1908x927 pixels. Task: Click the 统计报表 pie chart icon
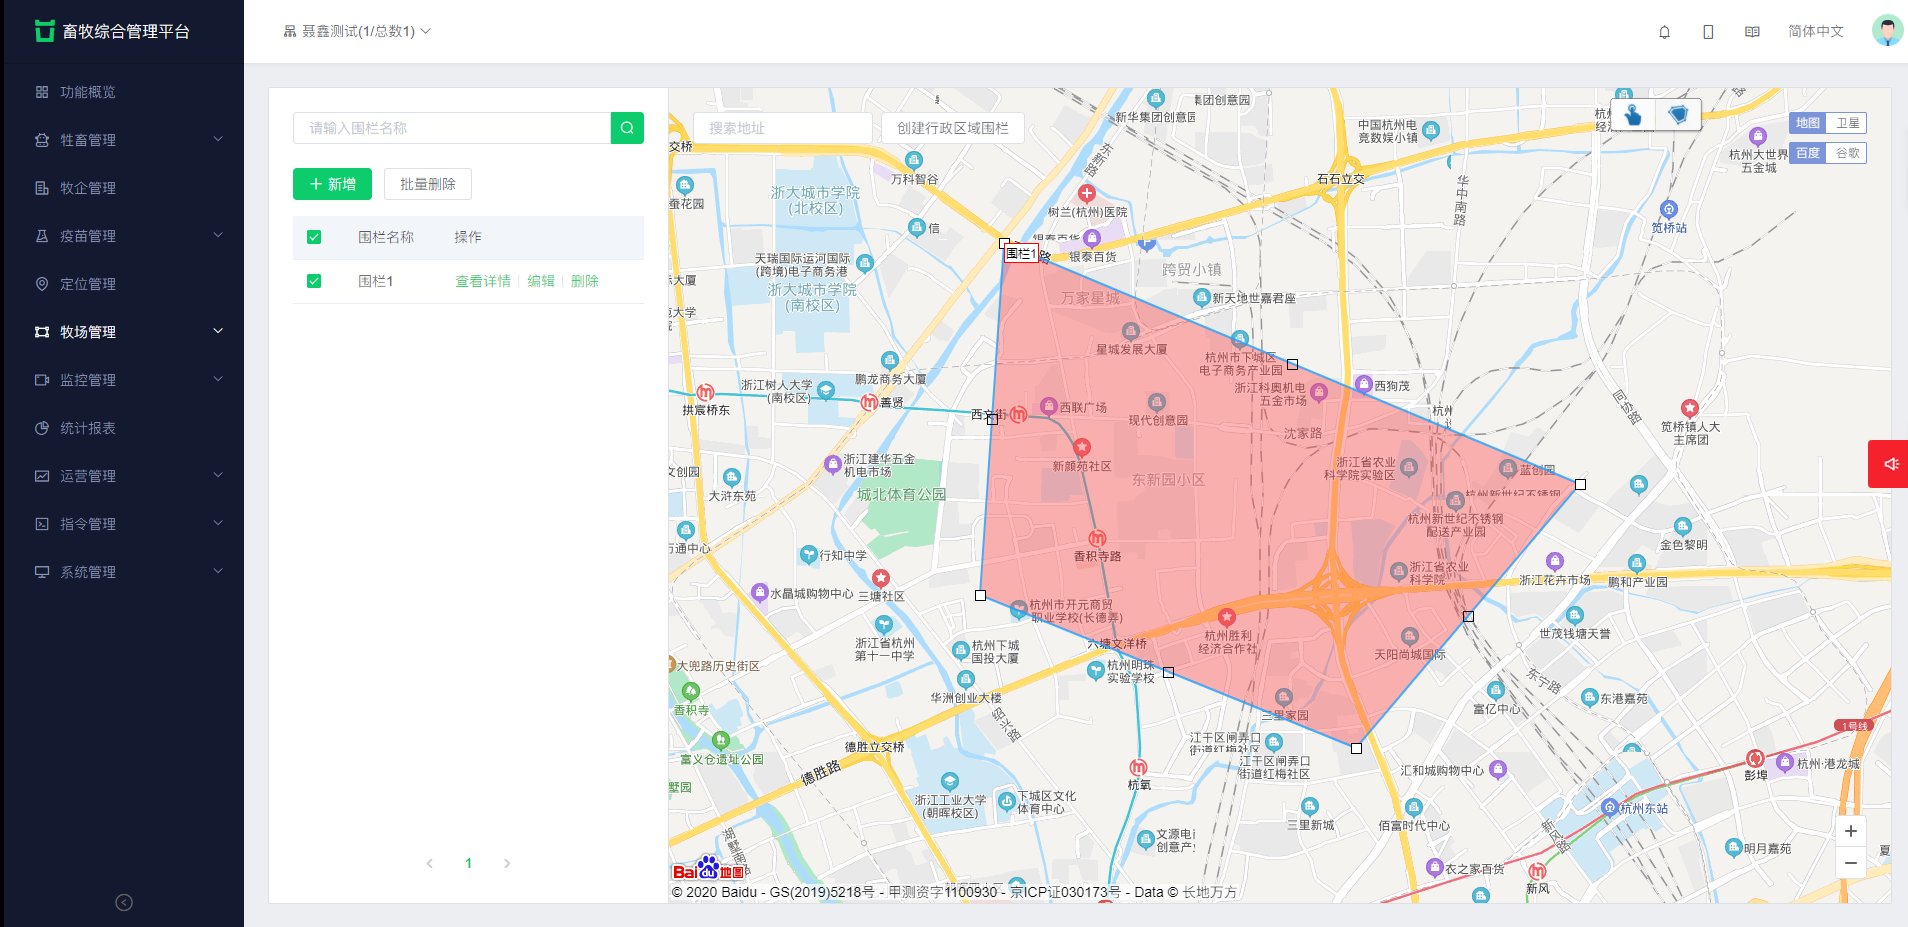[x=42, y=428]
